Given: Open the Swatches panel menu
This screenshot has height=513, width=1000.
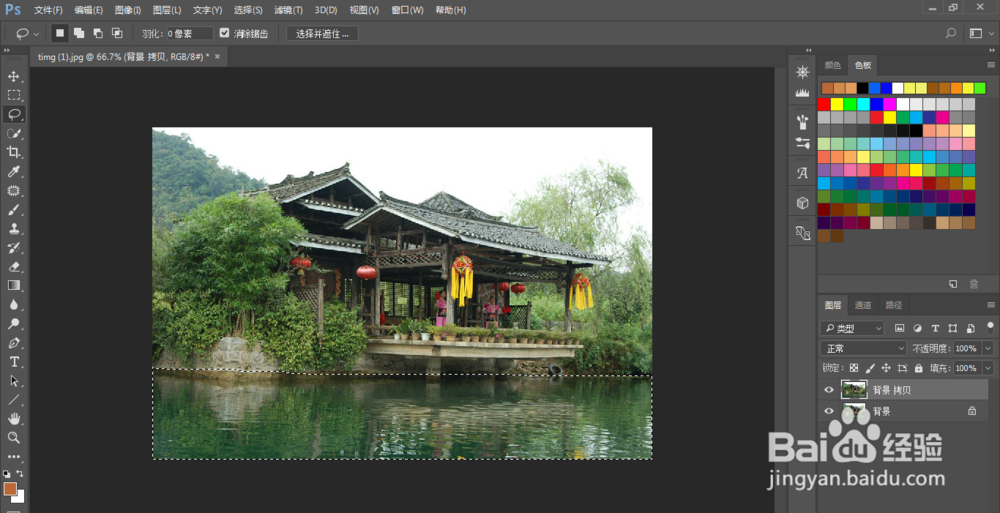Looking at the screenshot, I should [991, 65].
